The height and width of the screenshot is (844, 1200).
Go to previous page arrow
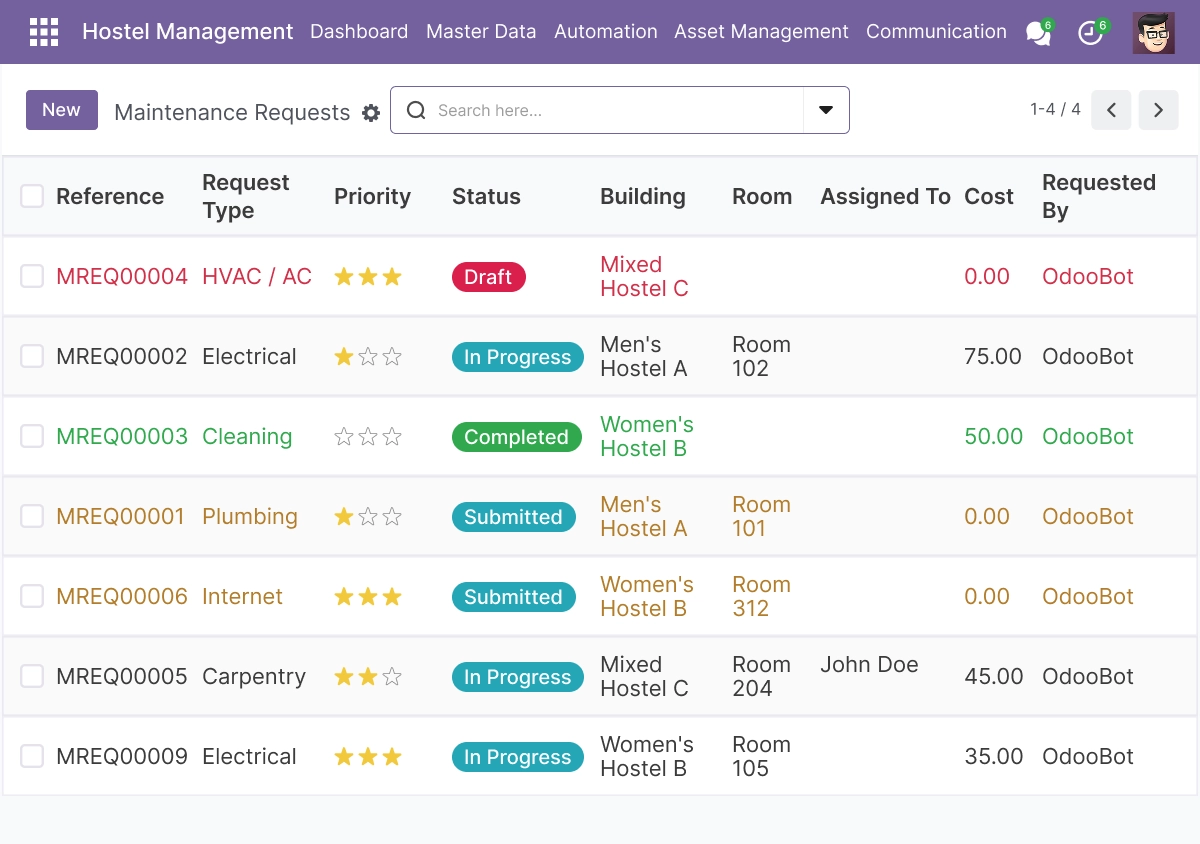(1111, 110)
